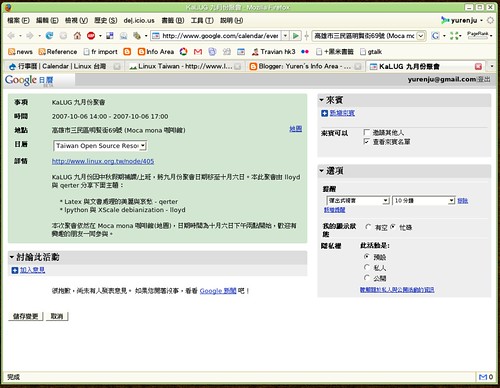Click the private and public events info link

tap(397, 290)
